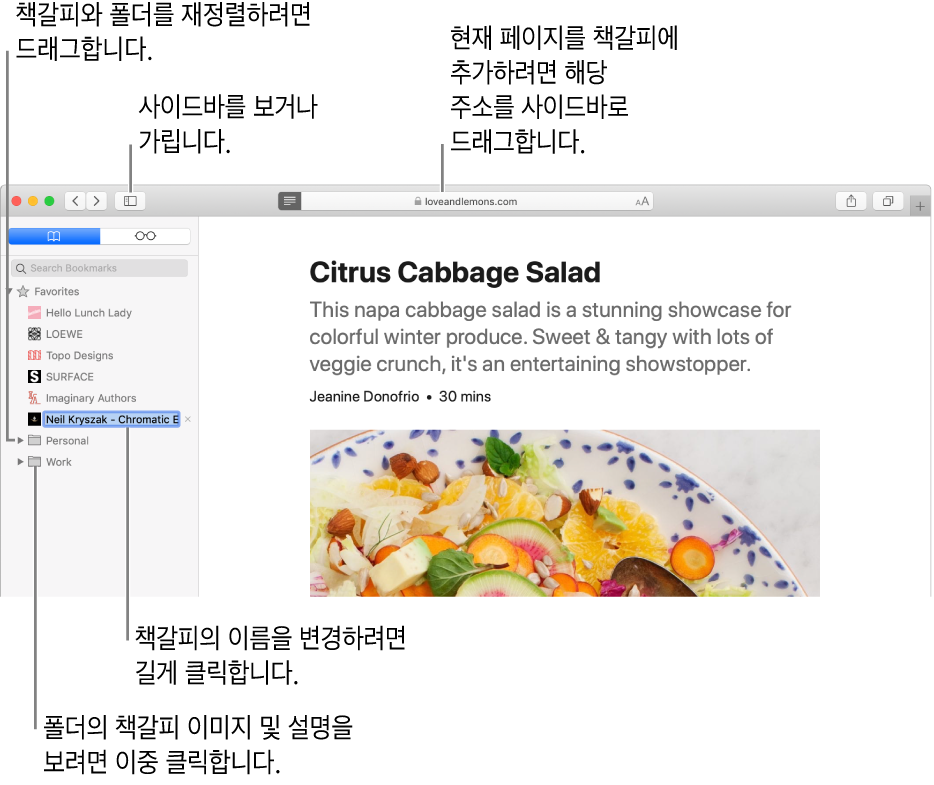This screenshot has width=934, height=785.
Task: Click the Neil Kryszak bookmark favicon
Action: pos(35,419)
